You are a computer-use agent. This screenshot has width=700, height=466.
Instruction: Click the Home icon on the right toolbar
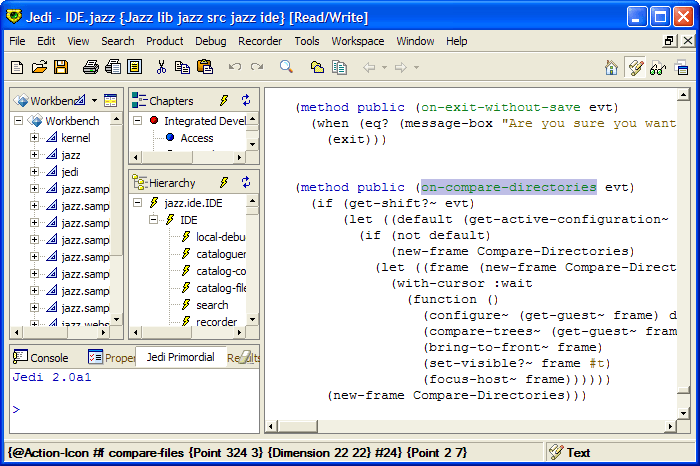[612, 68]
